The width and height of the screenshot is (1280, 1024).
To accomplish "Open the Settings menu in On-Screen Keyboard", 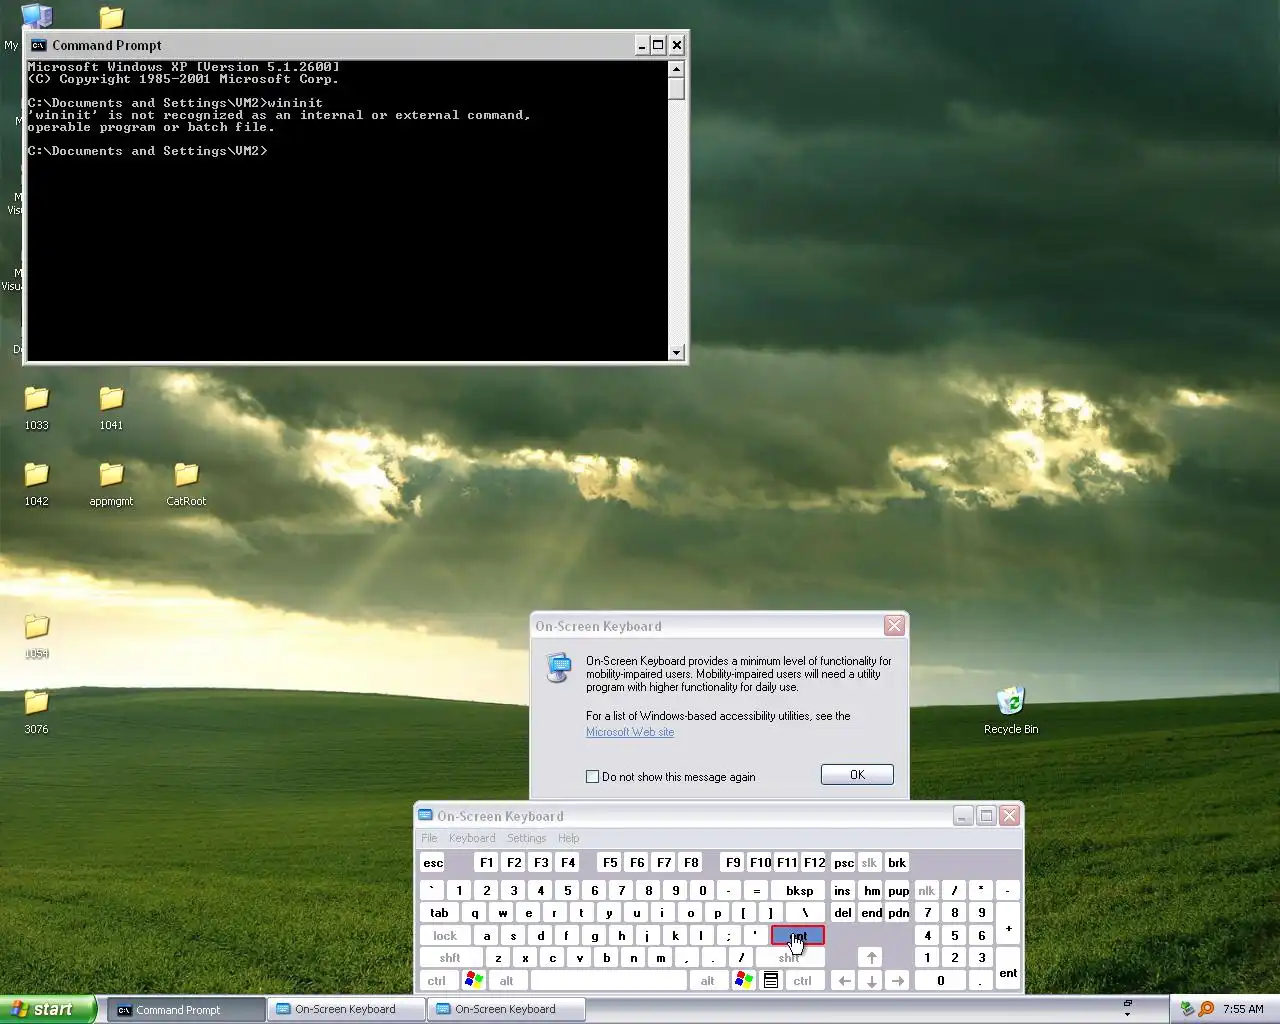I will pos(526,838).
